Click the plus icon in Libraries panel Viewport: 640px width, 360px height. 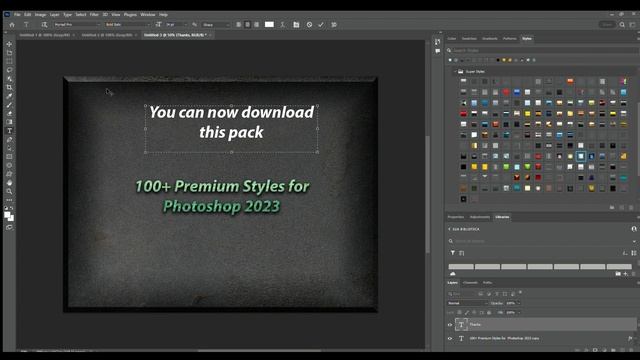[625, 273]
